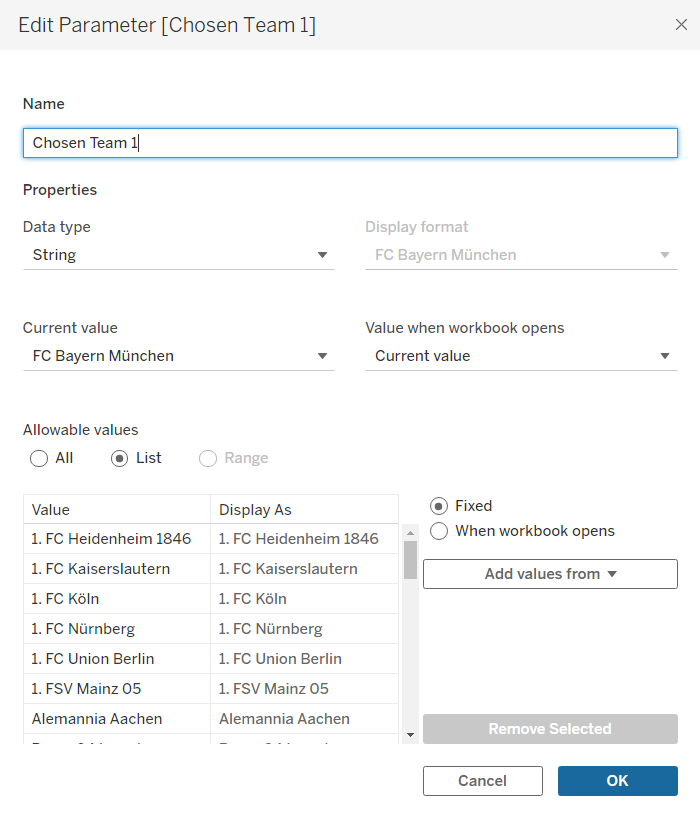This screenshot has height=818, width=700.
Task: Select the List radio button
Action: click(120, 459)
